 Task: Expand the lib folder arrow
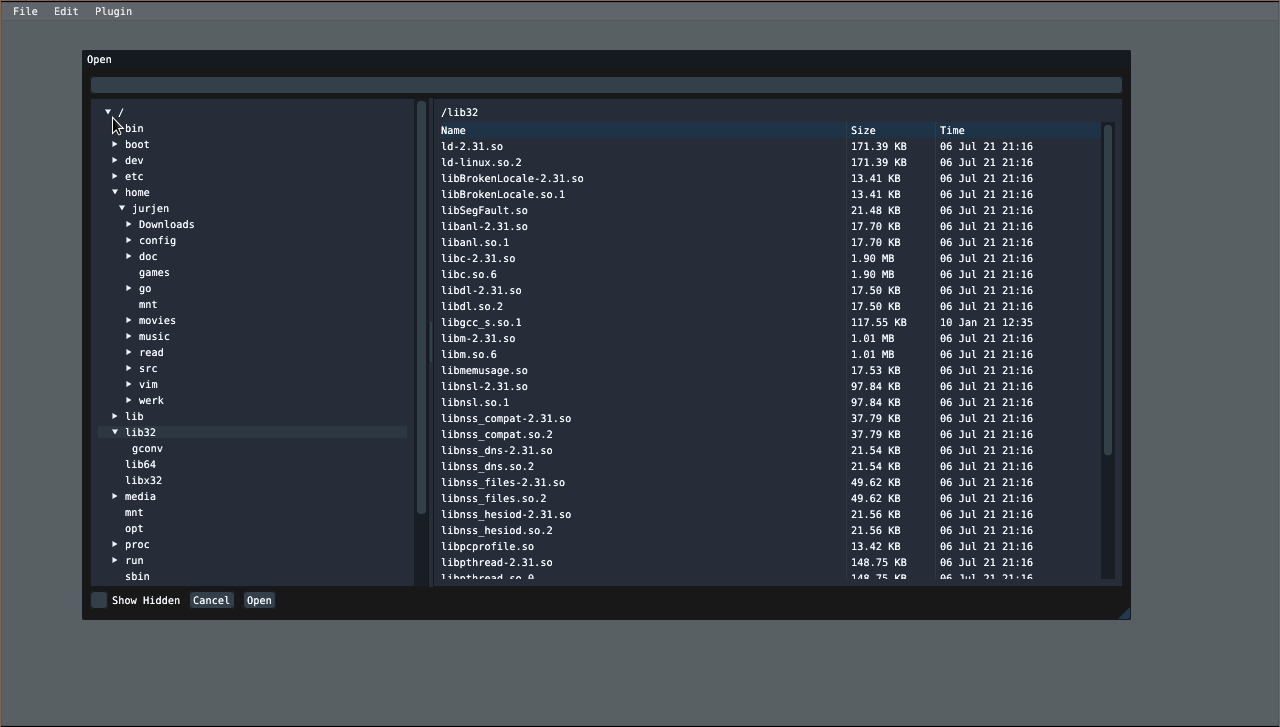coord(115,416)
